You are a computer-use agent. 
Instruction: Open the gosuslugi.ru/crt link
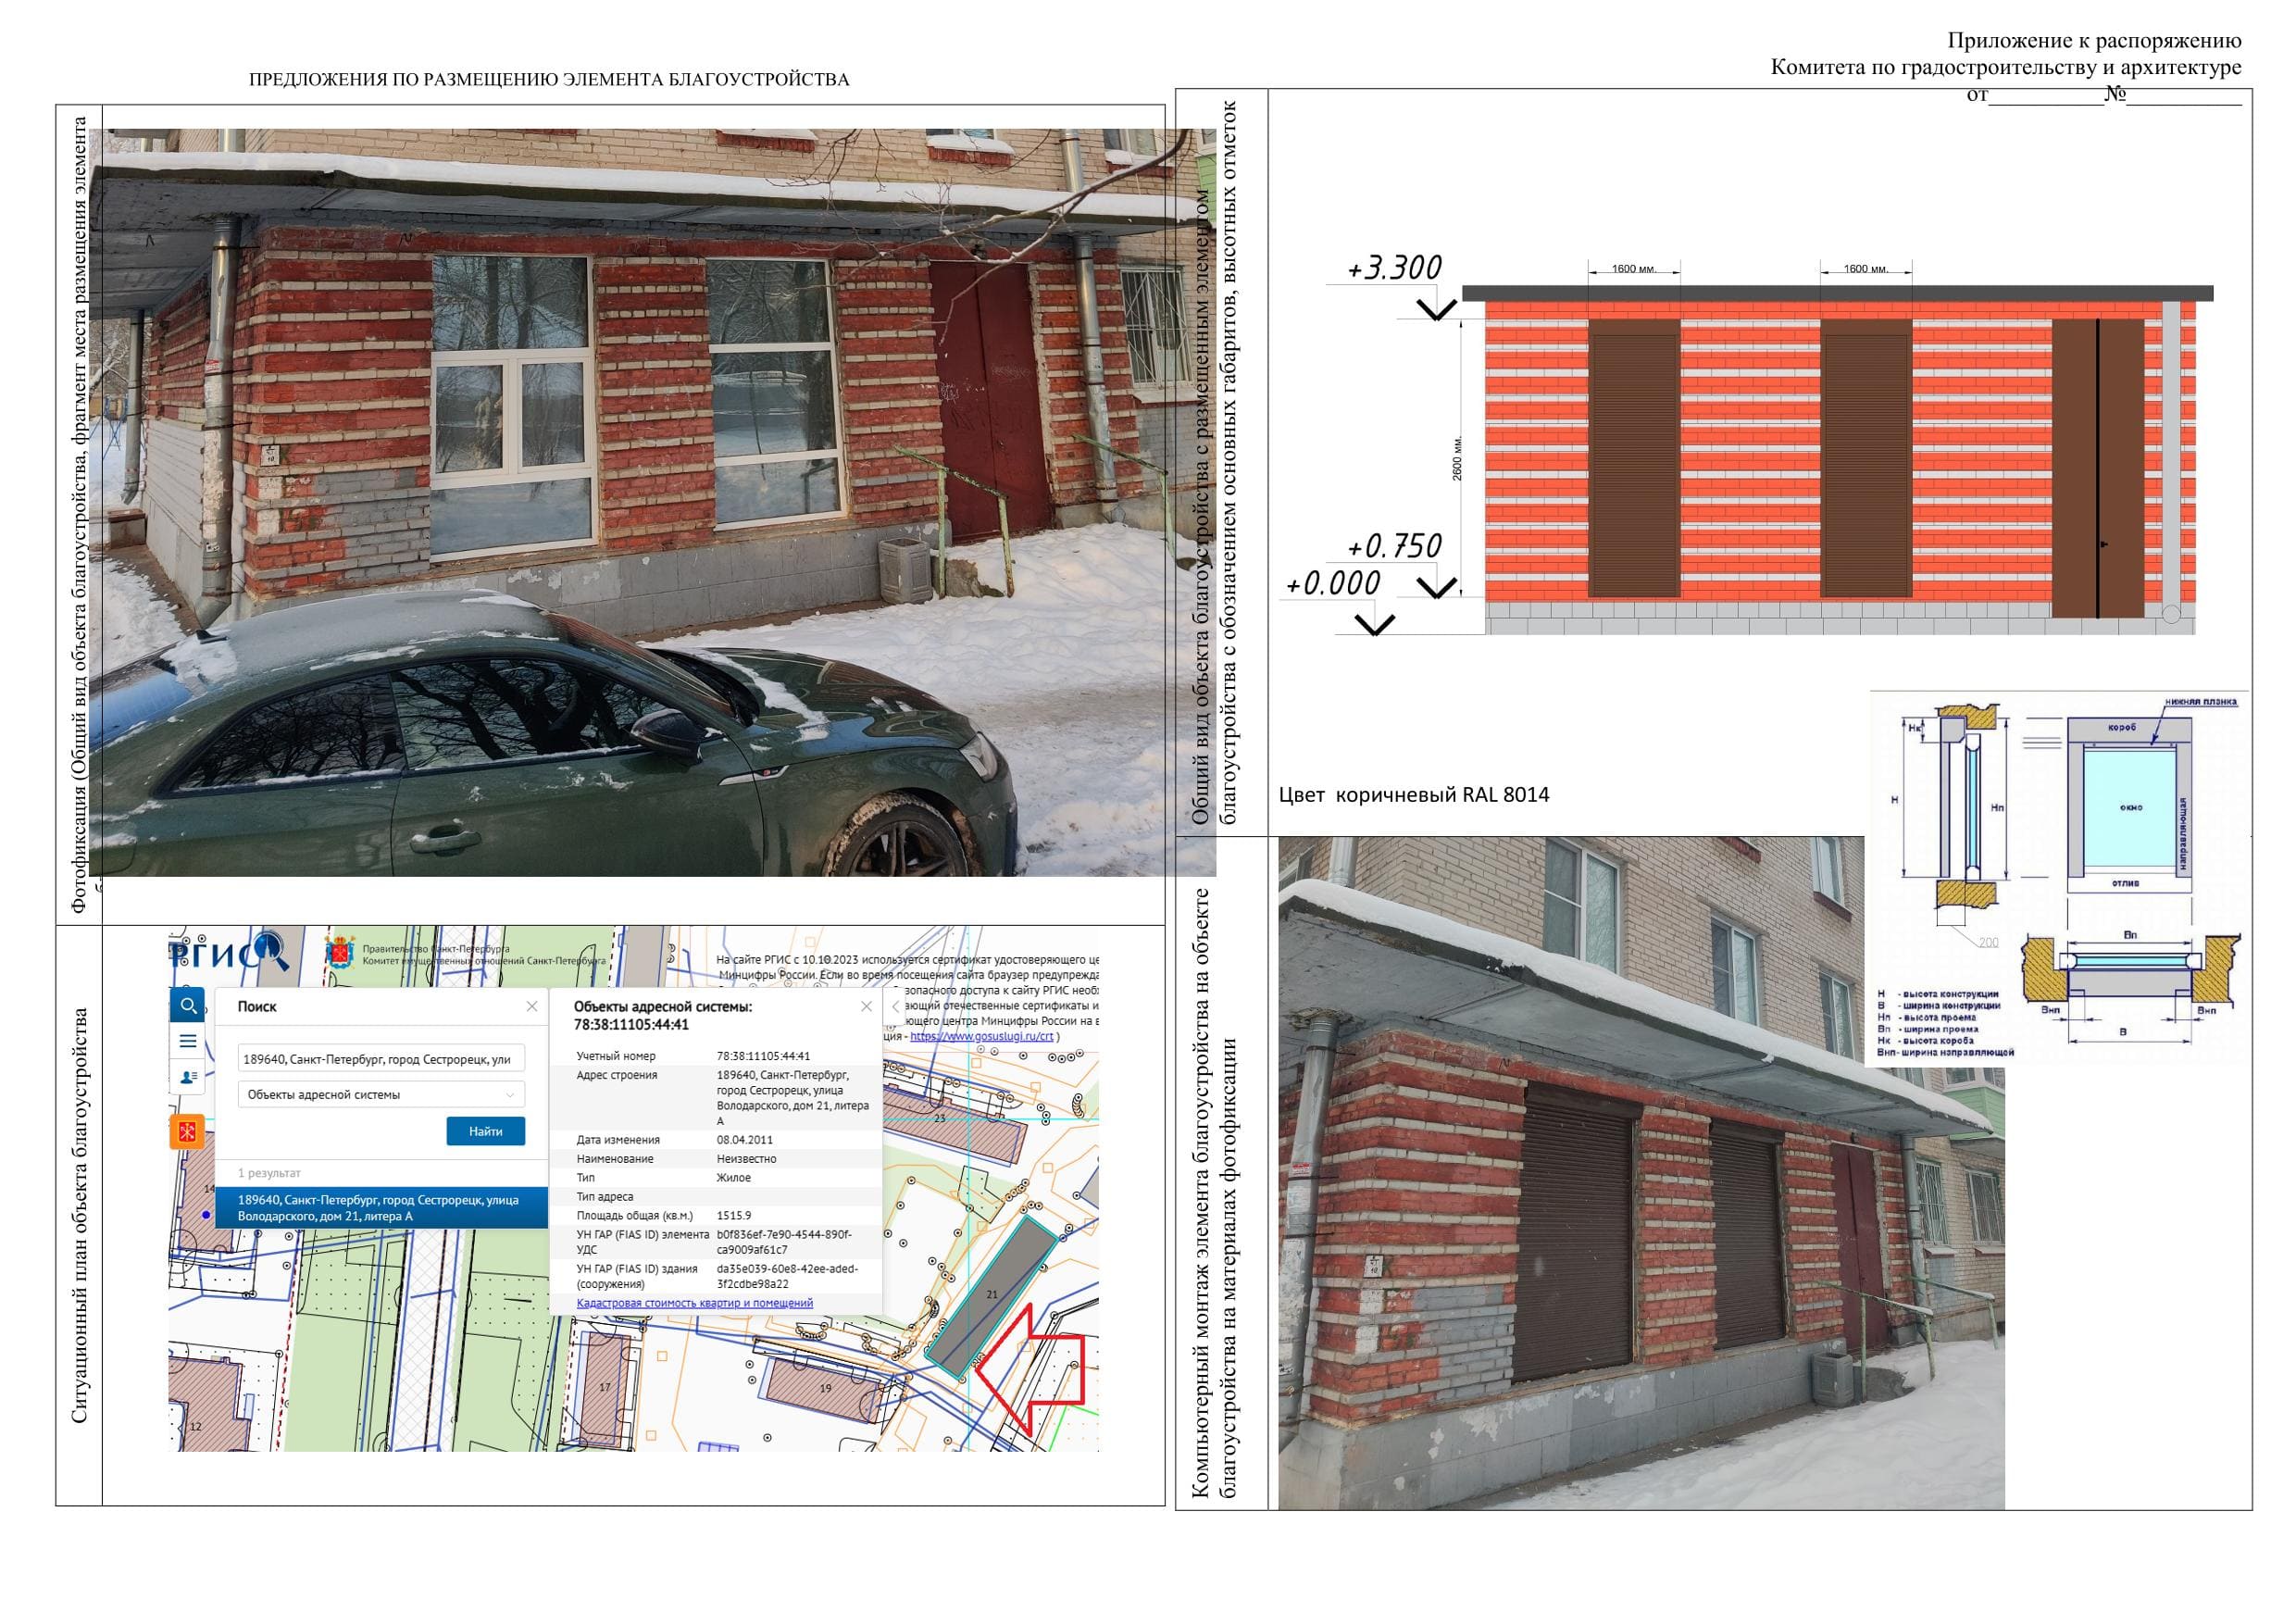[x=982, y=1036]
